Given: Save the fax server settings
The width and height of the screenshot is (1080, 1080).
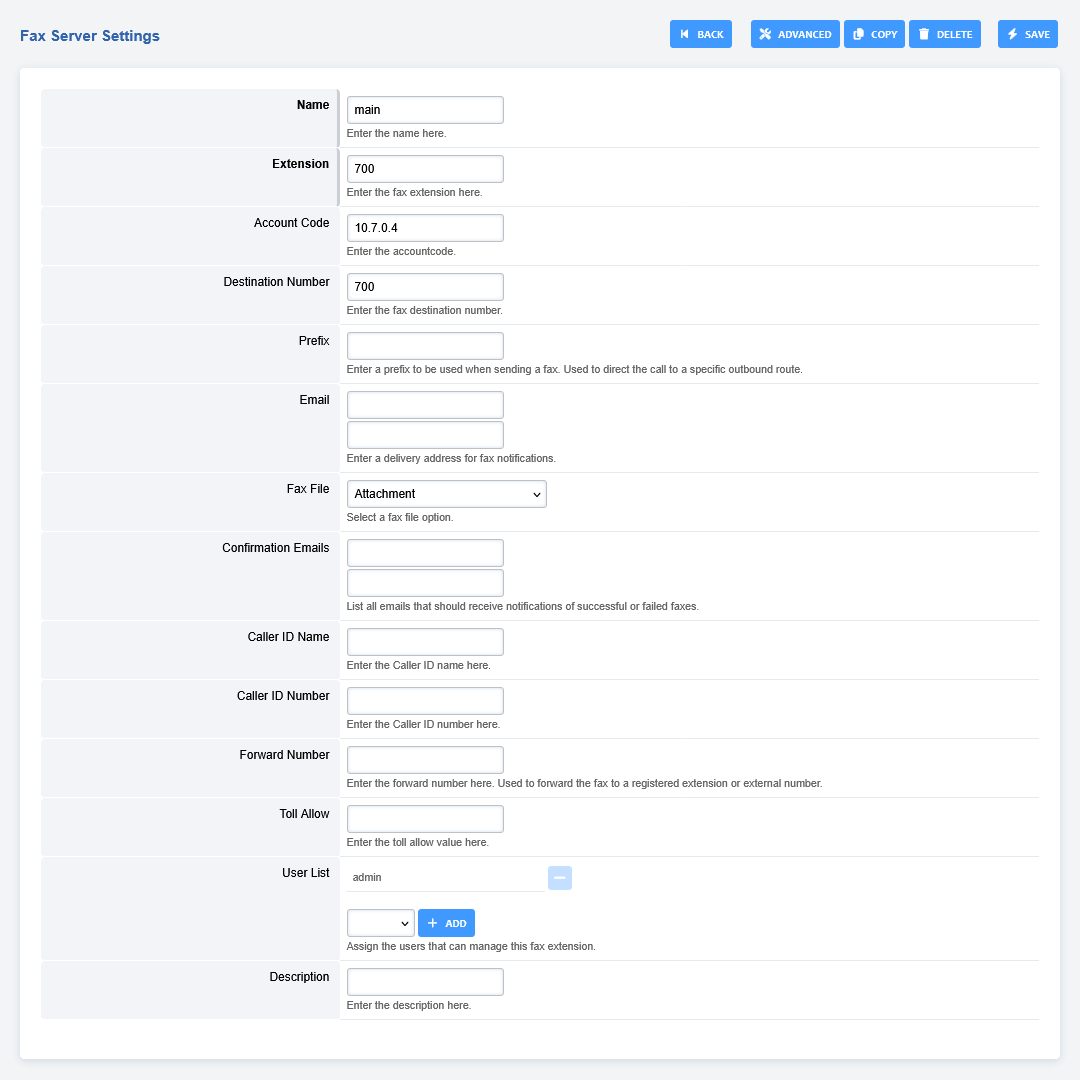Looking at the screenshot, I should click(1027, 34).
